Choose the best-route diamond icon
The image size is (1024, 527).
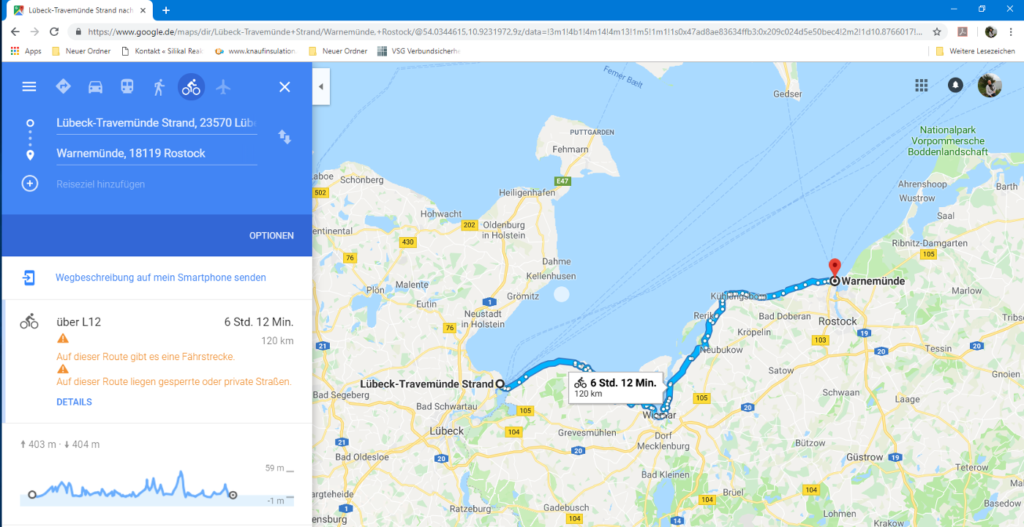(x=63, y=87)
